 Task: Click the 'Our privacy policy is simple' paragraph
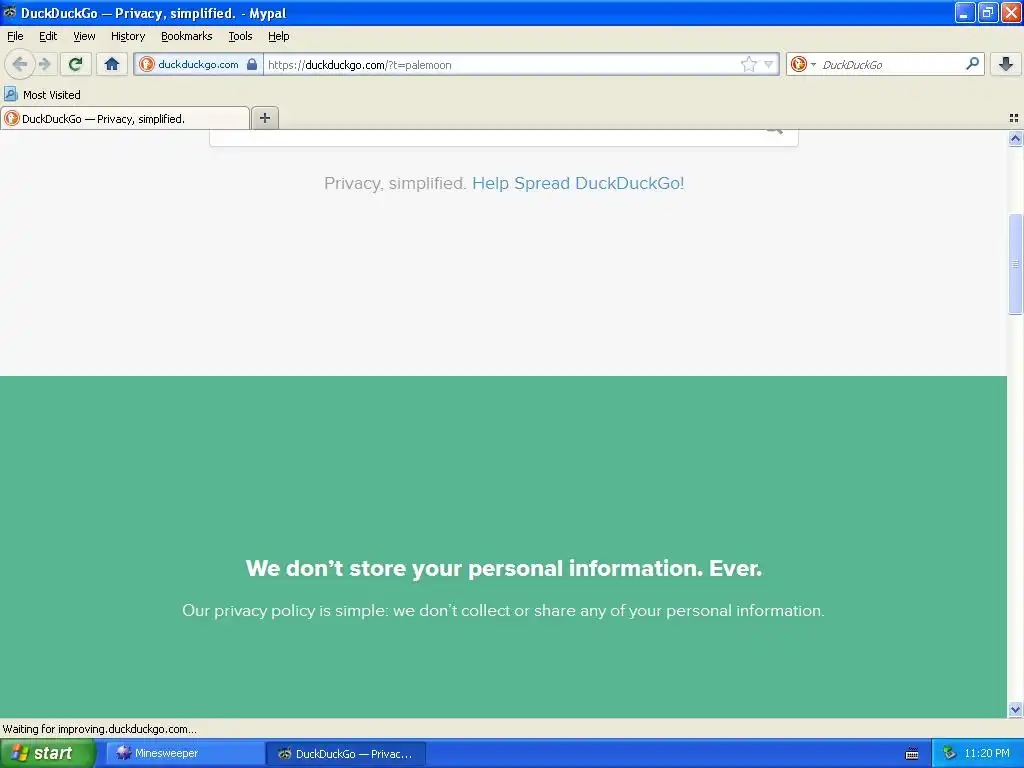[503, 611]
